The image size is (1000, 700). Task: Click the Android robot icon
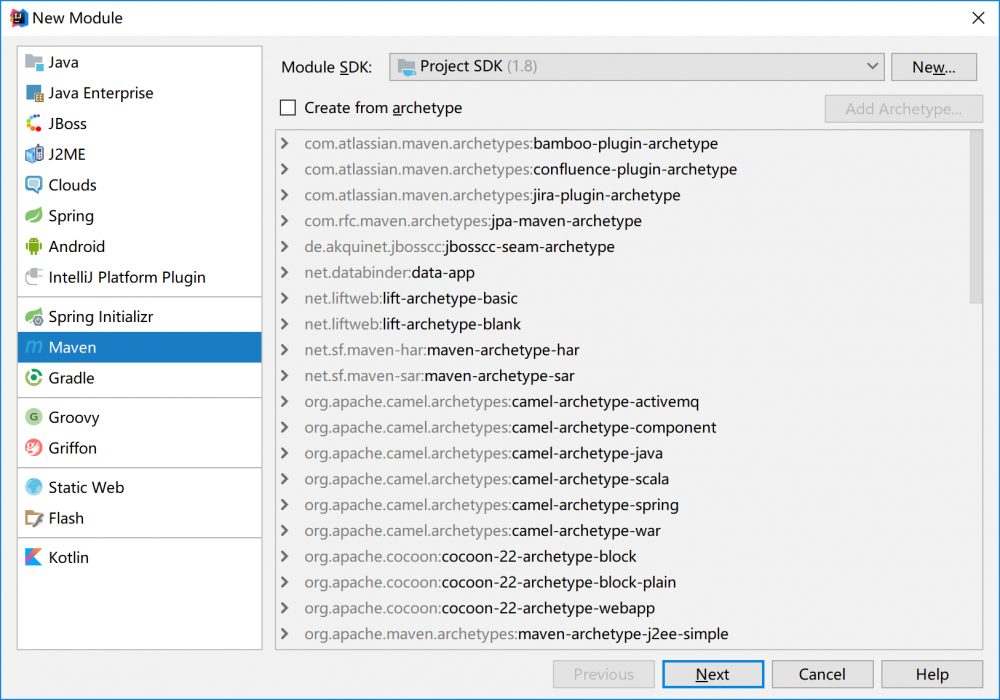tap(34, 247)
